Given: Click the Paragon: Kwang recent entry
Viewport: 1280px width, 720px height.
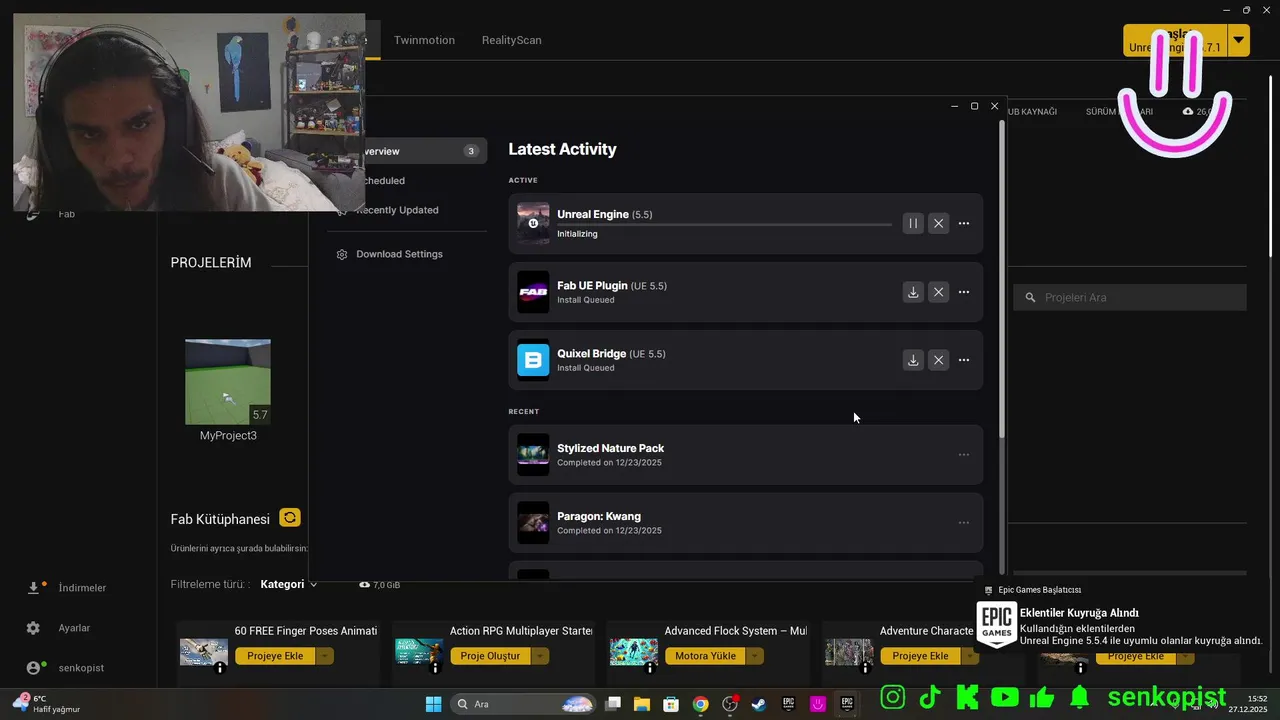Looking at the screenshot, I should tap(746, 523).
